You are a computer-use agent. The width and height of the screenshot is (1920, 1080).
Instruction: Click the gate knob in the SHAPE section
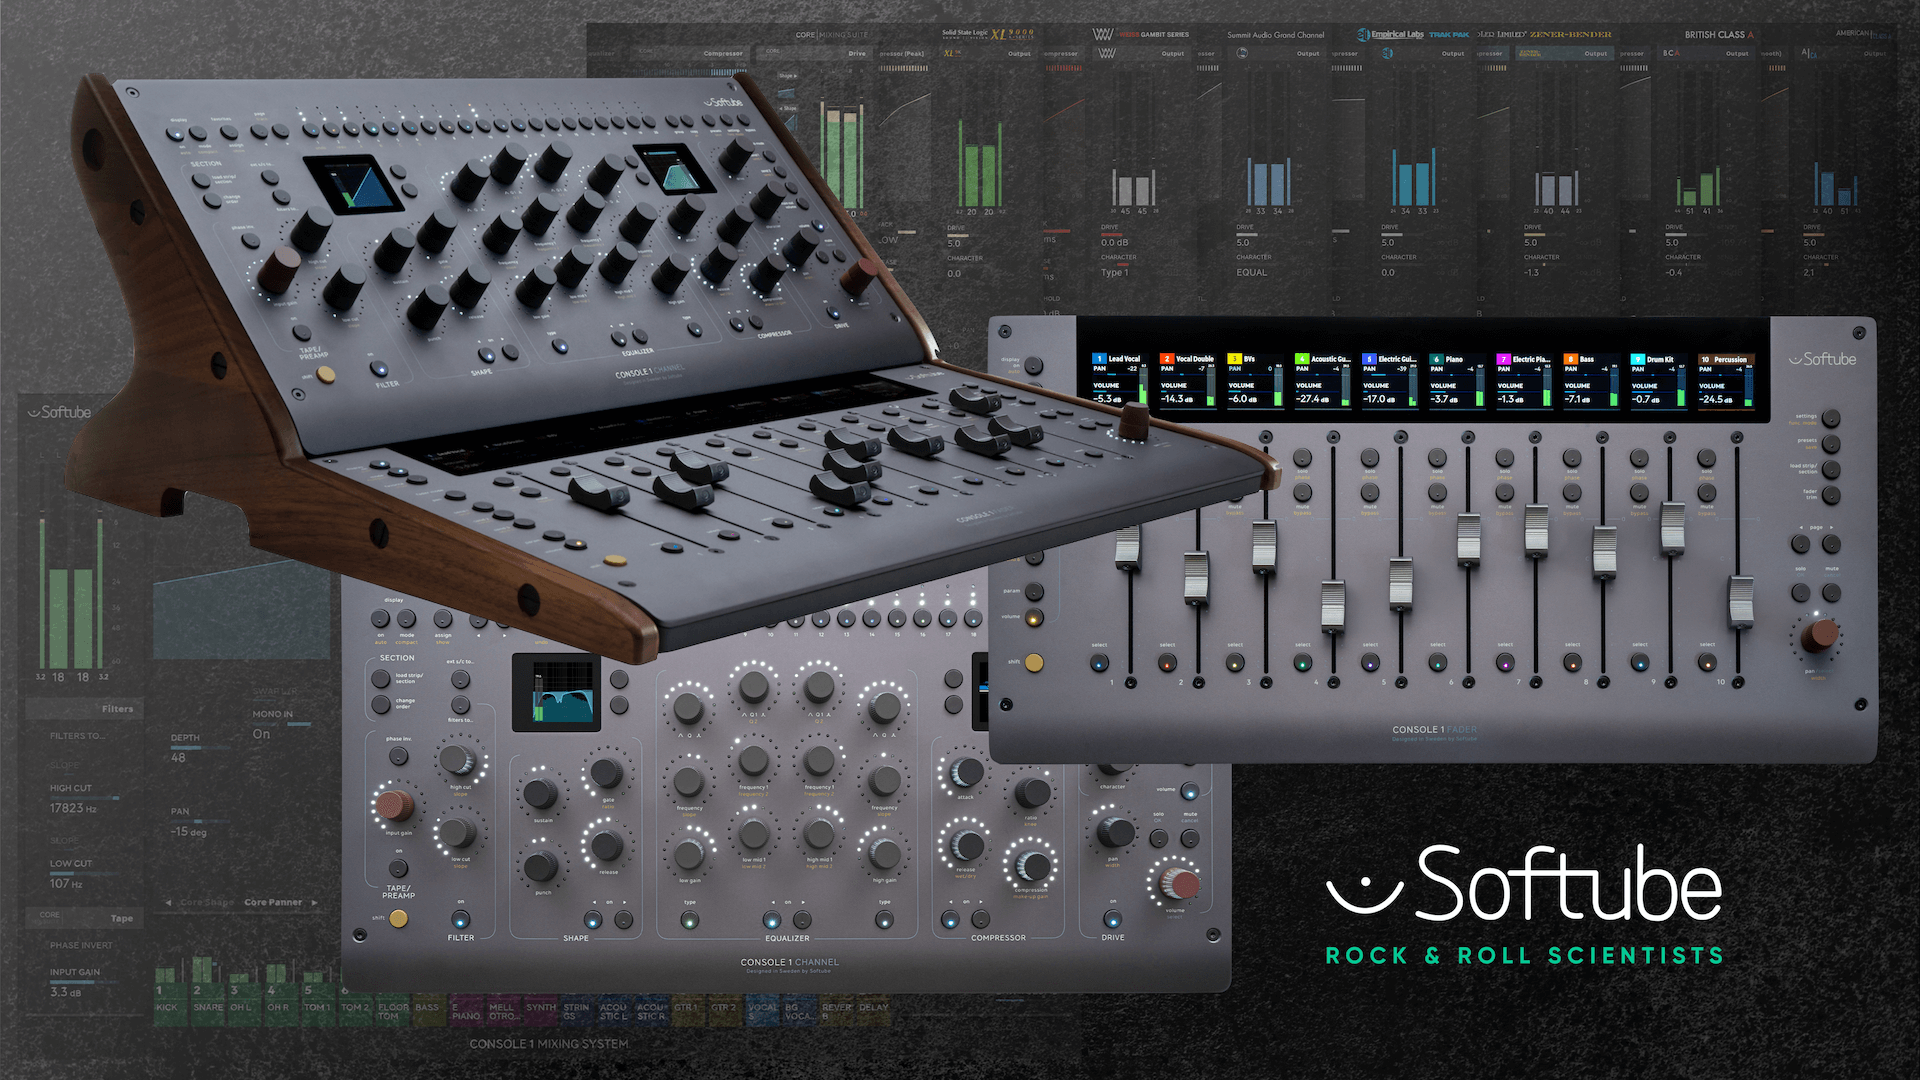(606, 773)
